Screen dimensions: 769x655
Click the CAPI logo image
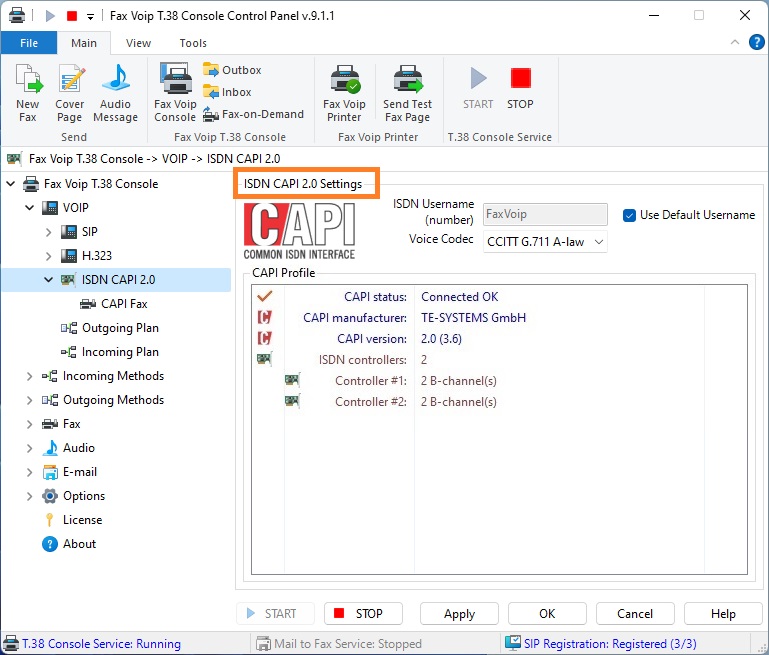tap(299, 231)
